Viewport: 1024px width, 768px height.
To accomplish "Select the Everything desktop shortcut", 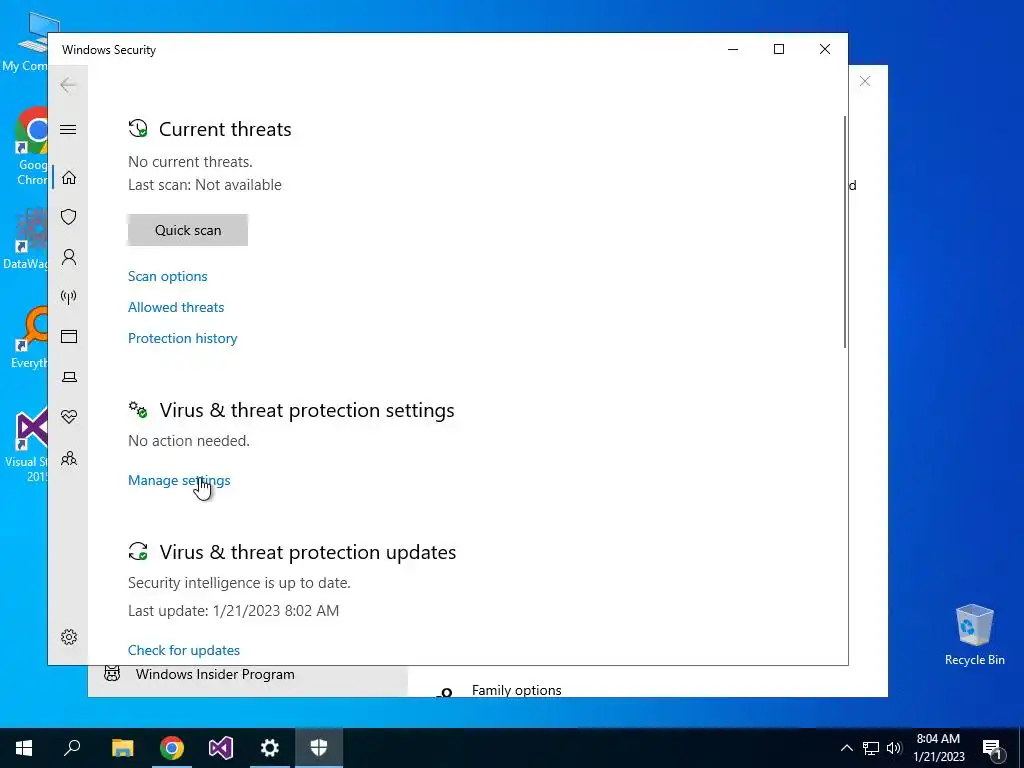I will (x=29, y=338).
